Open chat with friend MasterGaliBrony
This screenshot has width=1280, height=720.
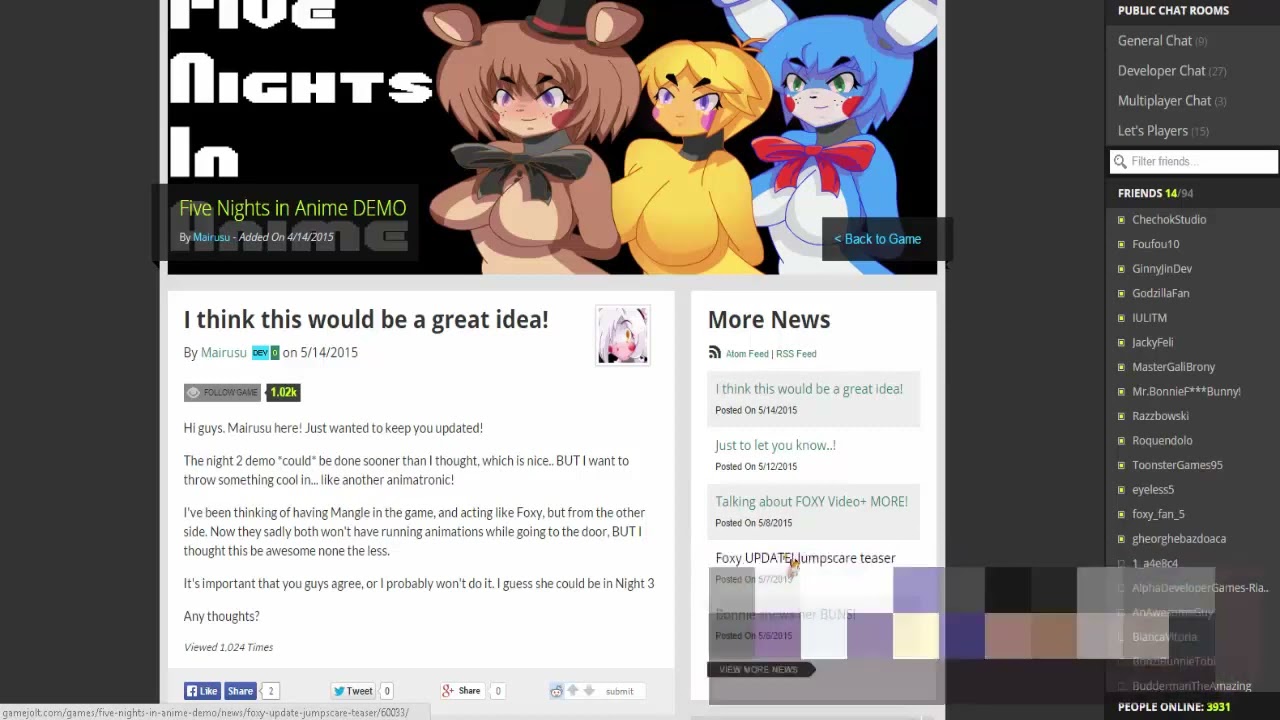(1173, 367)
